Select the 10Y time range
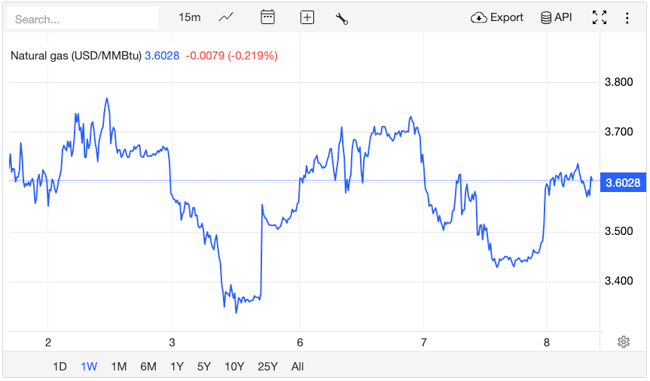650x381 pixels. 234,366
